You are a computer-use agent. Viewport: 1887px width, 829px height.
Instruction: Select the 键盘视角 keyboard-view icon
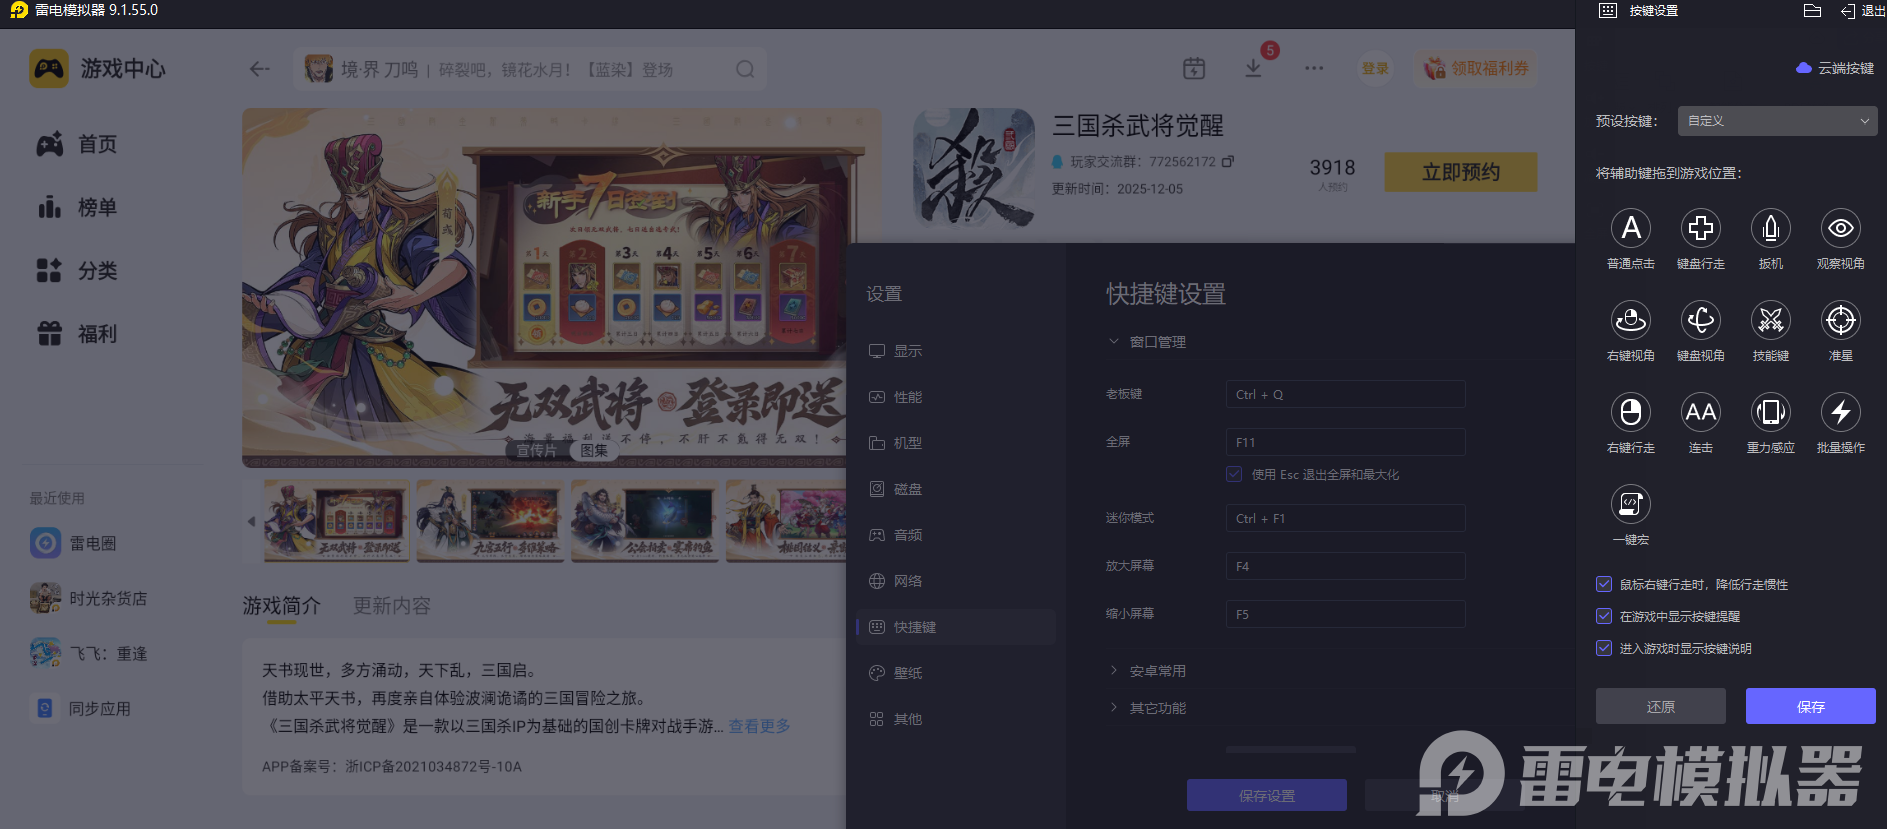(1701, 320)
